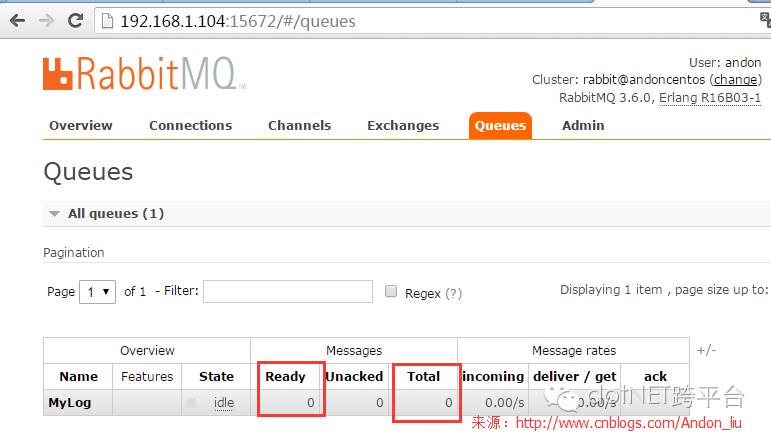Click the Erlang R16B03-1 version text

click(710, 98)
